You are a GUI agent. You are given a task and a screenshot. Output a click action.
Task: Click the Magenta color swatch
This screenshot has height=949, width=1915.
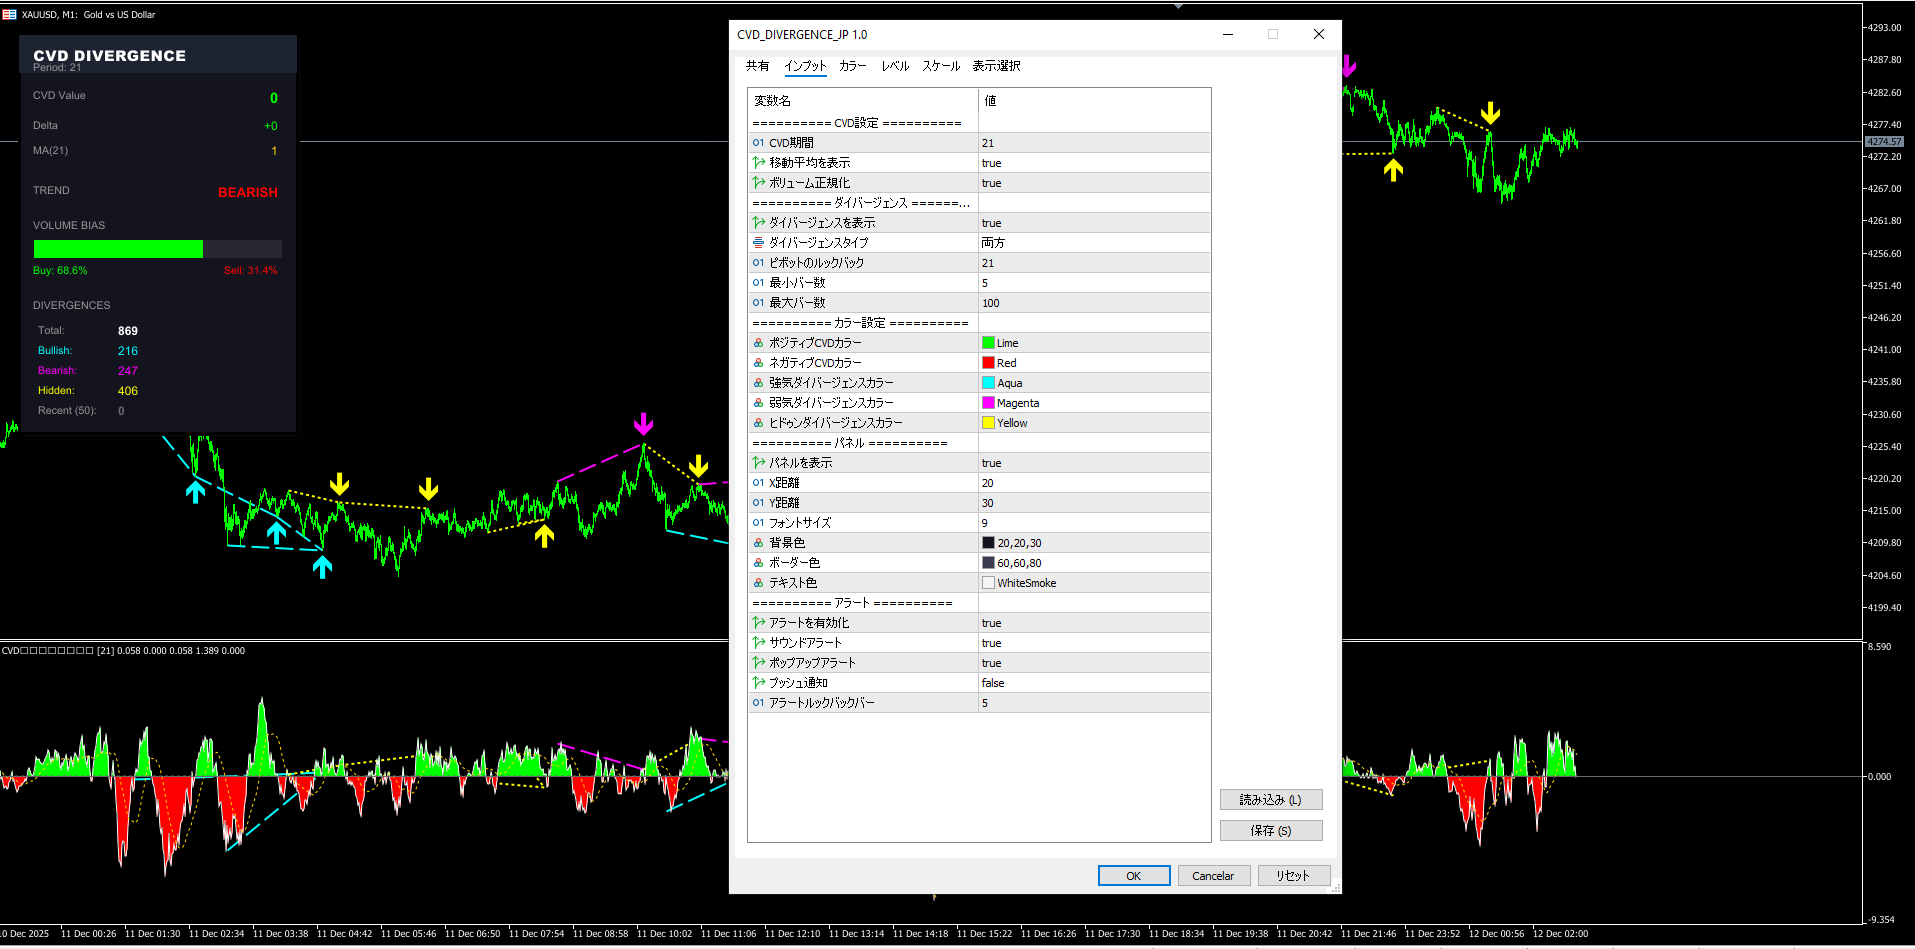click(x=988, y=403)
